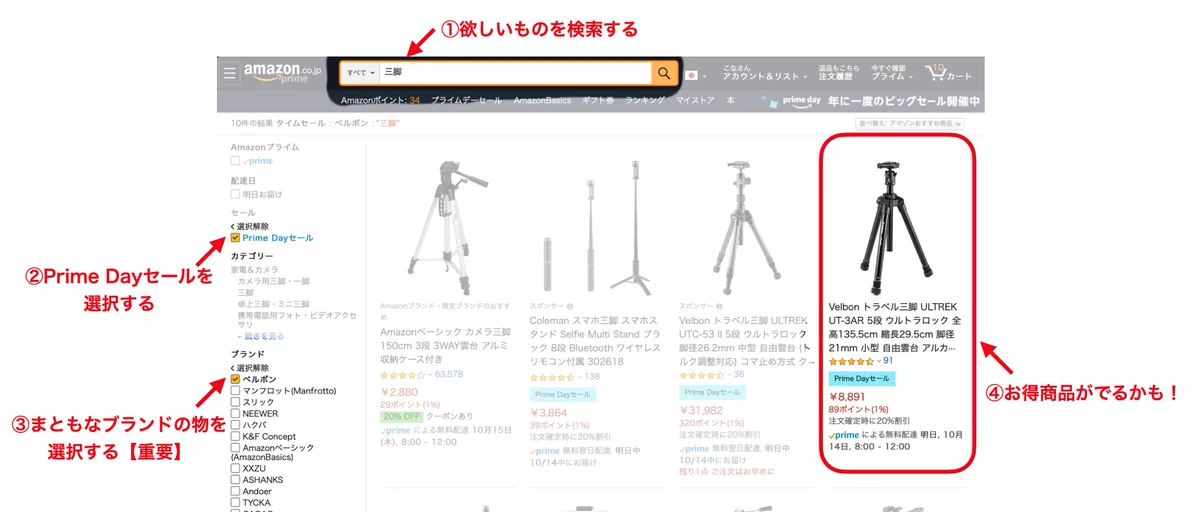Open Amazonポイント: 34 link
The height and width of the screenshot is (512, 1200).
380,101
